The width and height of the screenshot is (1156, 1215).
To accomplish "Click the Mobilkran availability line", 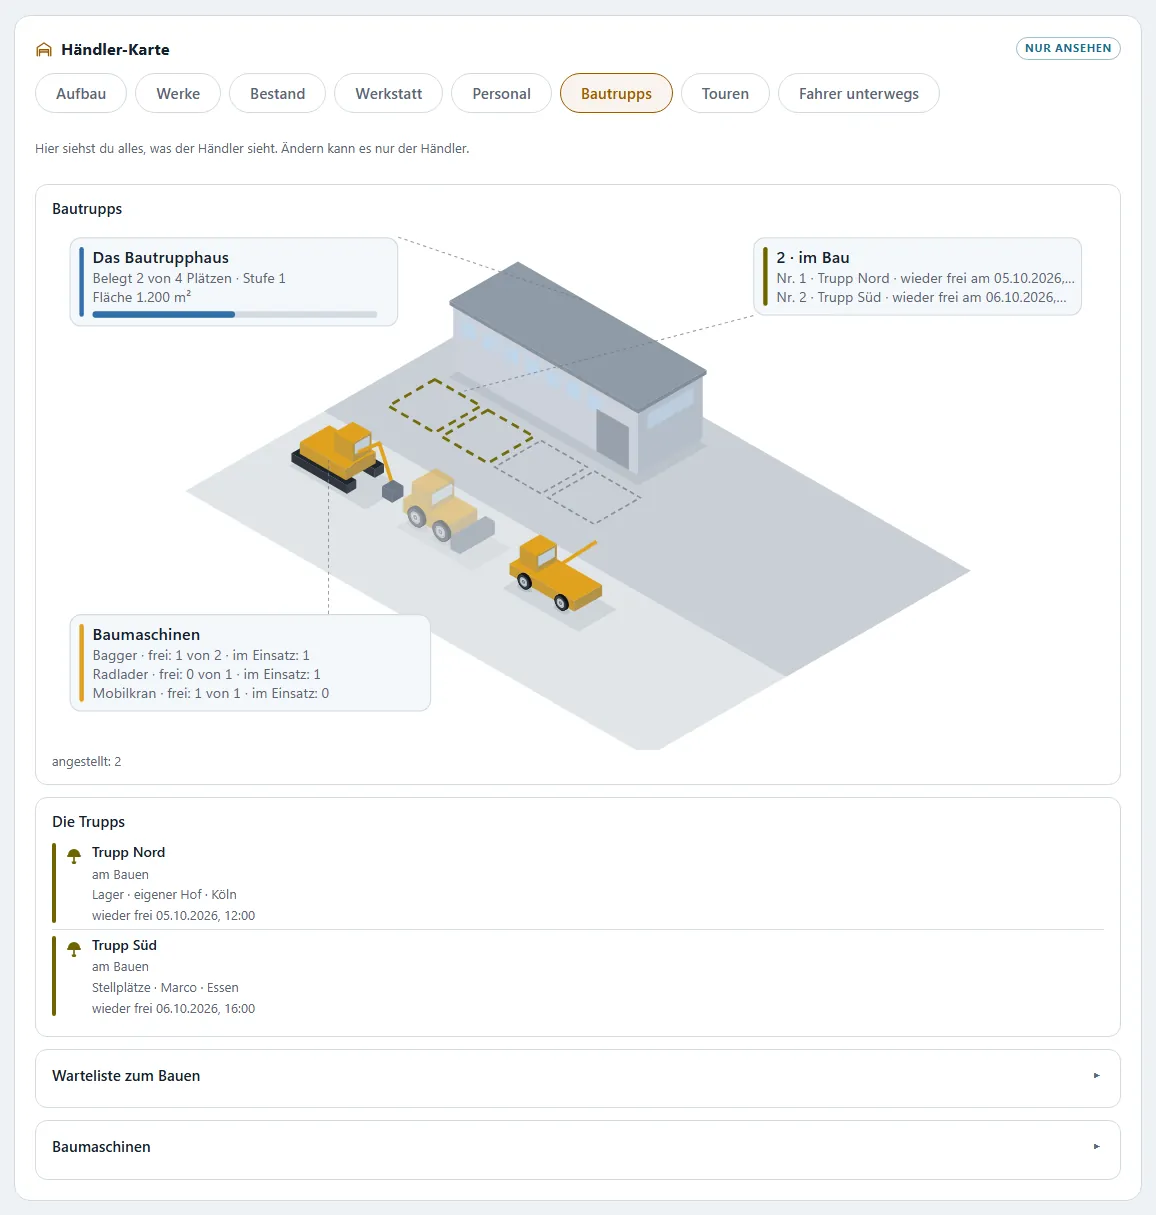I will (211, 694).
